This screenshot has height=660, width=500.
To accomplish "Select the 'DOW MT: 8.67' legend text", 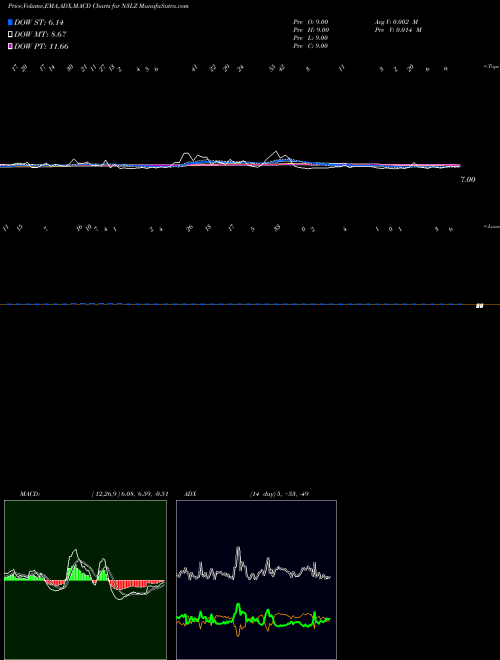I will 40,34.
